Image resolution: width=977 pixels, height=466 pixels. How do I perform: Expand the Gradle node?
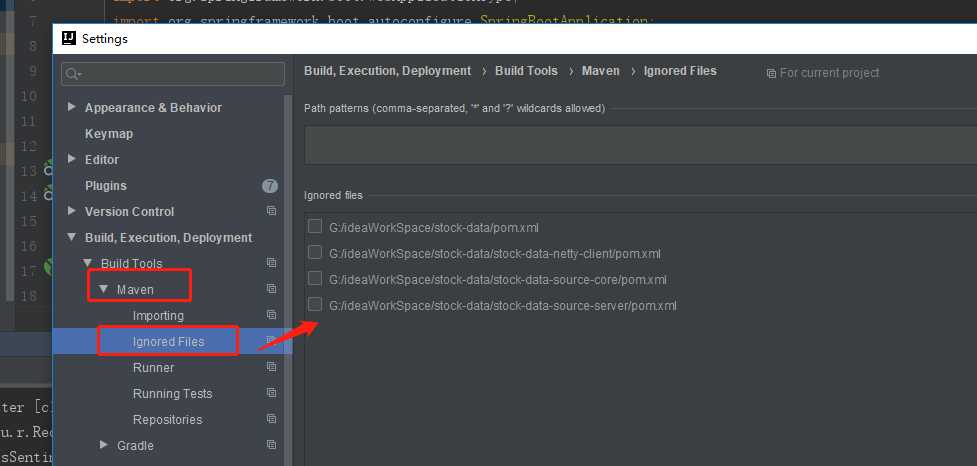pyautogui.click(x=104, y=445)
